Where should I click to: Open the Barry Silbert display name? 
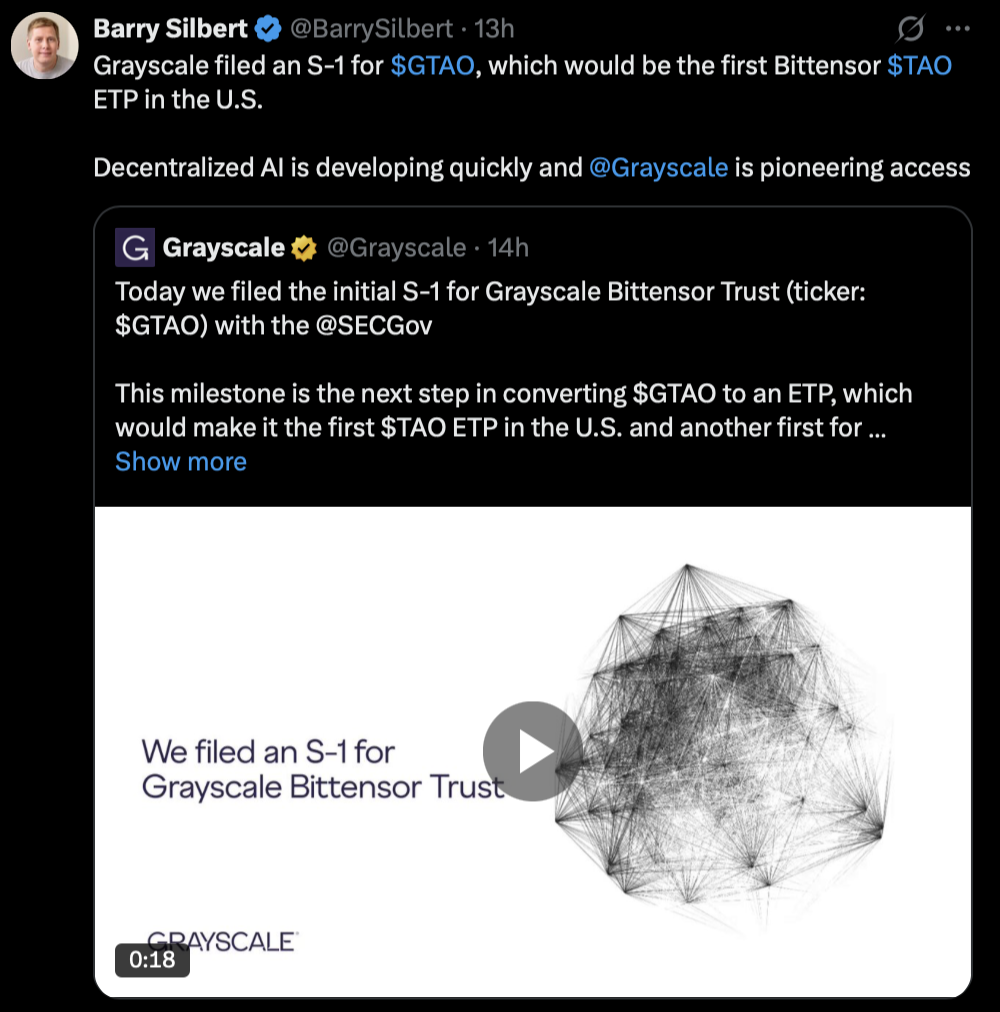pyautogui.click(x=170, y=29)
